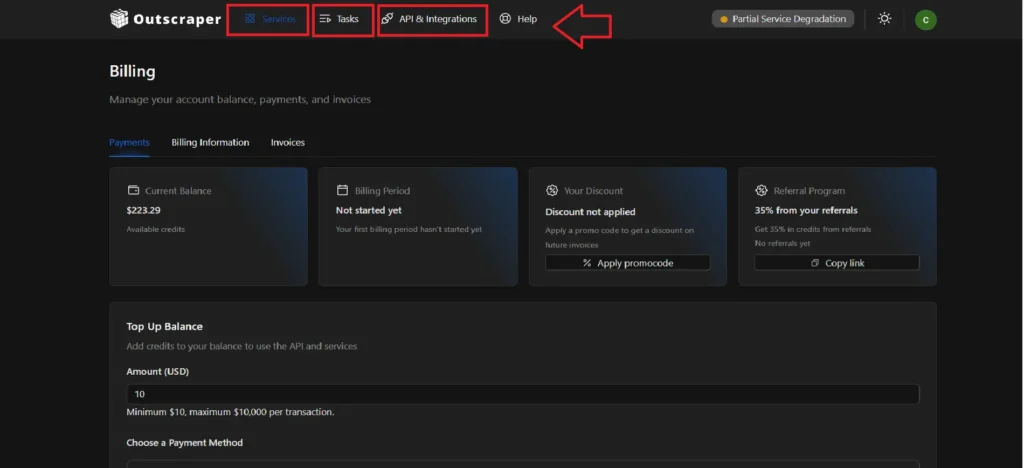Click the Services grid icon
This screenshot has width=1024, height=468.
250,19
